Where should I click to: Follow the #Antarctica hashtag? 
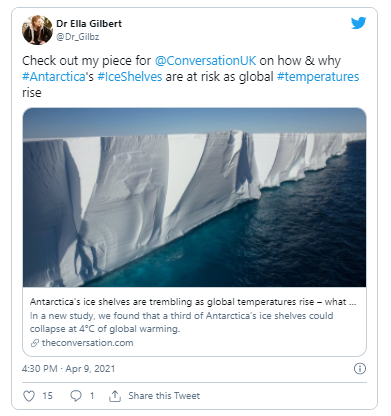pyautogui.click(x=54, y=77)
